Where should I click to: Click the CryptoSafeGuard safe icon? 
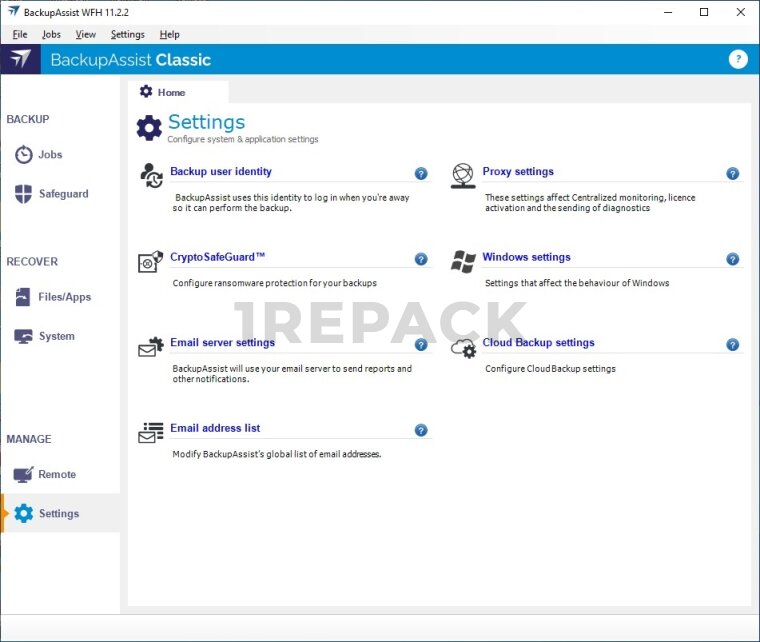(151, 261)
